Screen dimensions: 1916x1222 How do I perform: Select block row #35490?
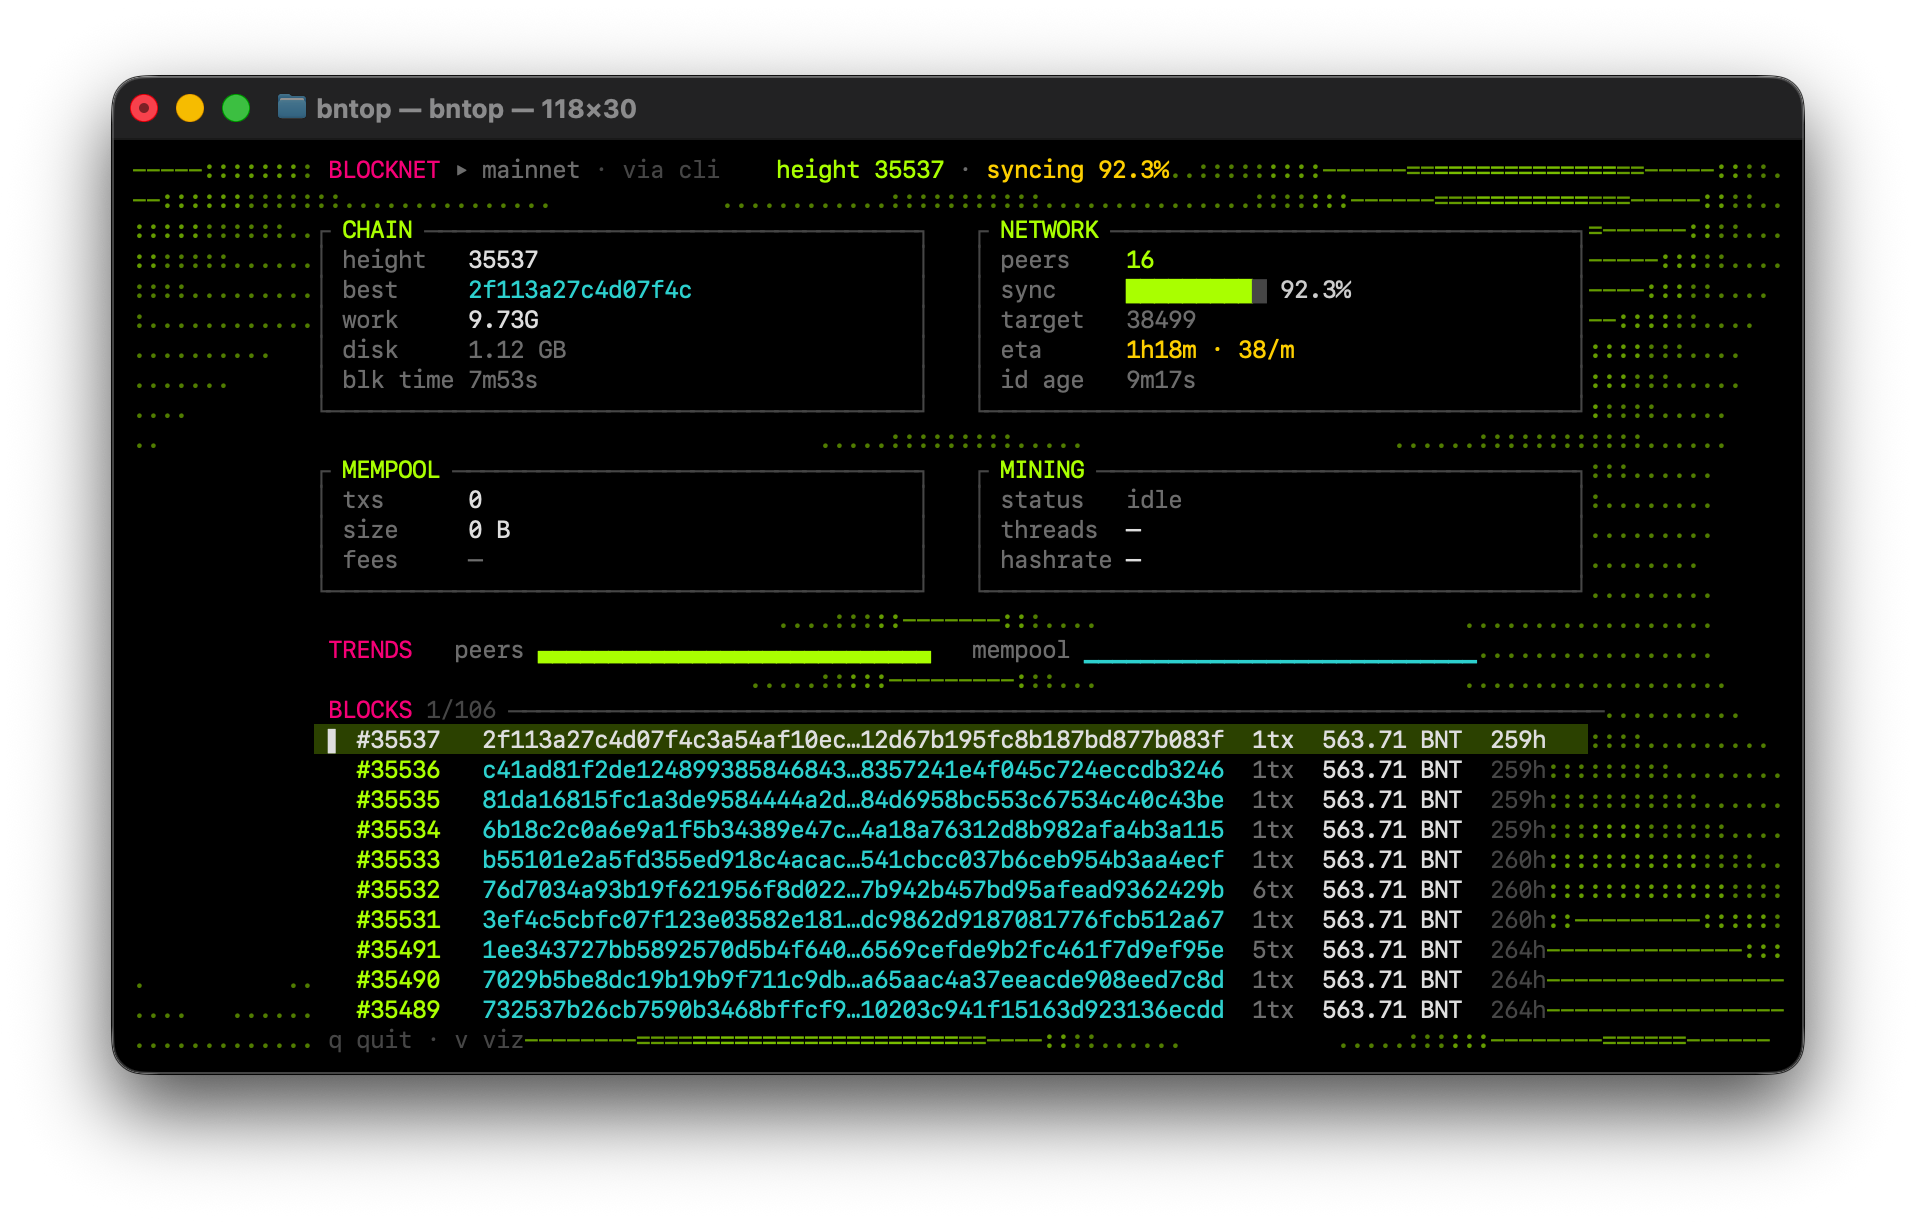click(950, 980)
